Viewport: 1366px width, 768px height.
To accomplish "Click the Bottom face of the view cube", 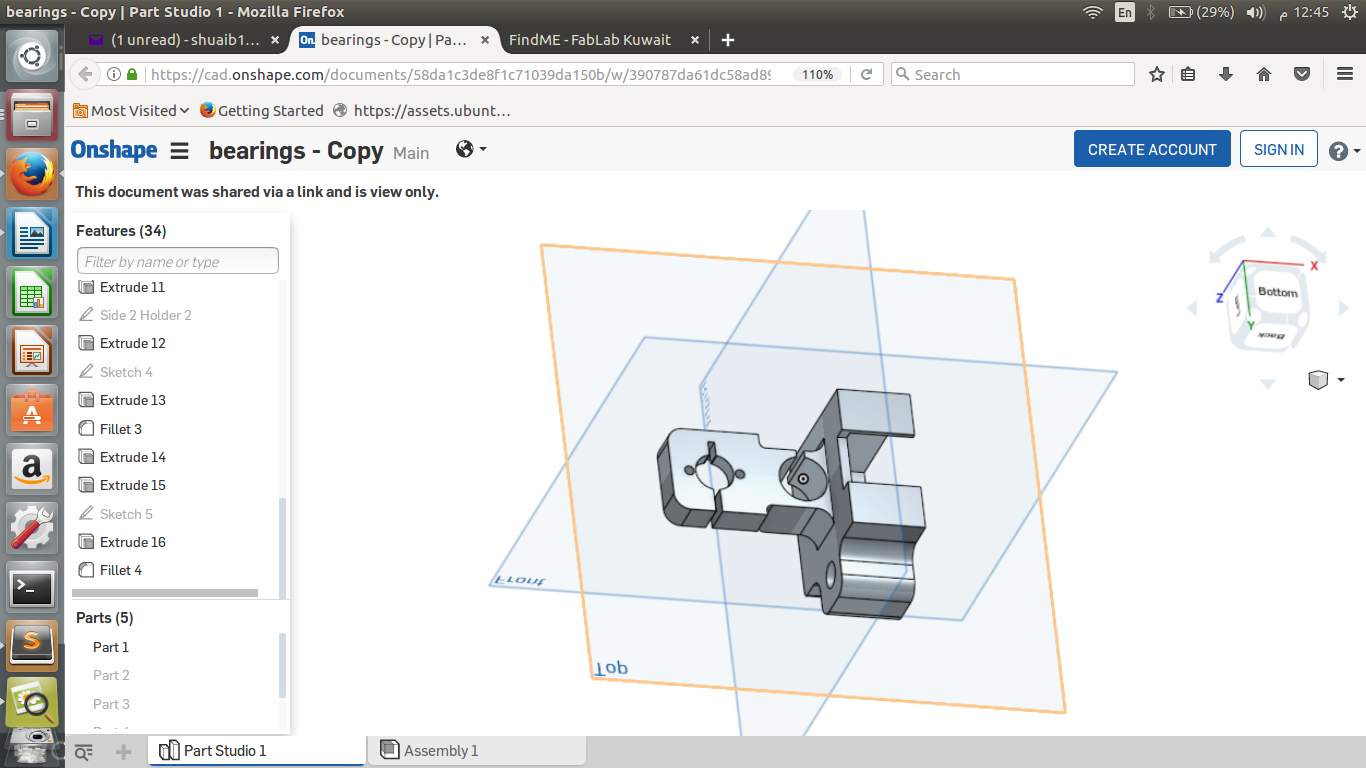I will [x=1277, y=292].
